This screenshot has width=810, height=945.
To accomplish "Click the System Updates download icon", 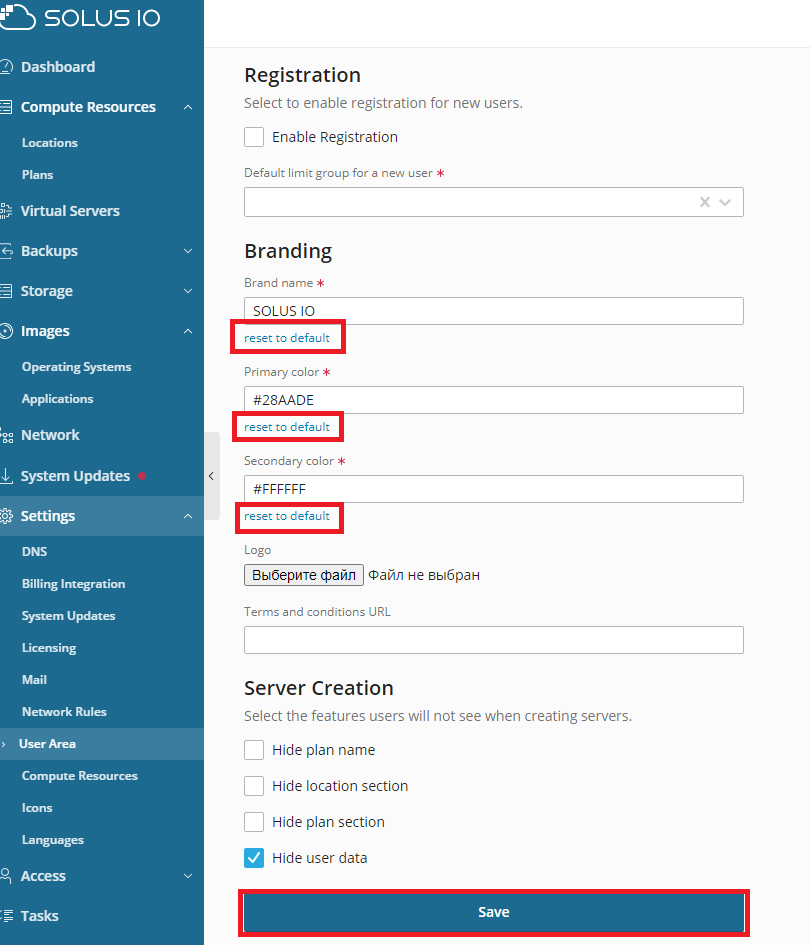I will tap(6, 476).
